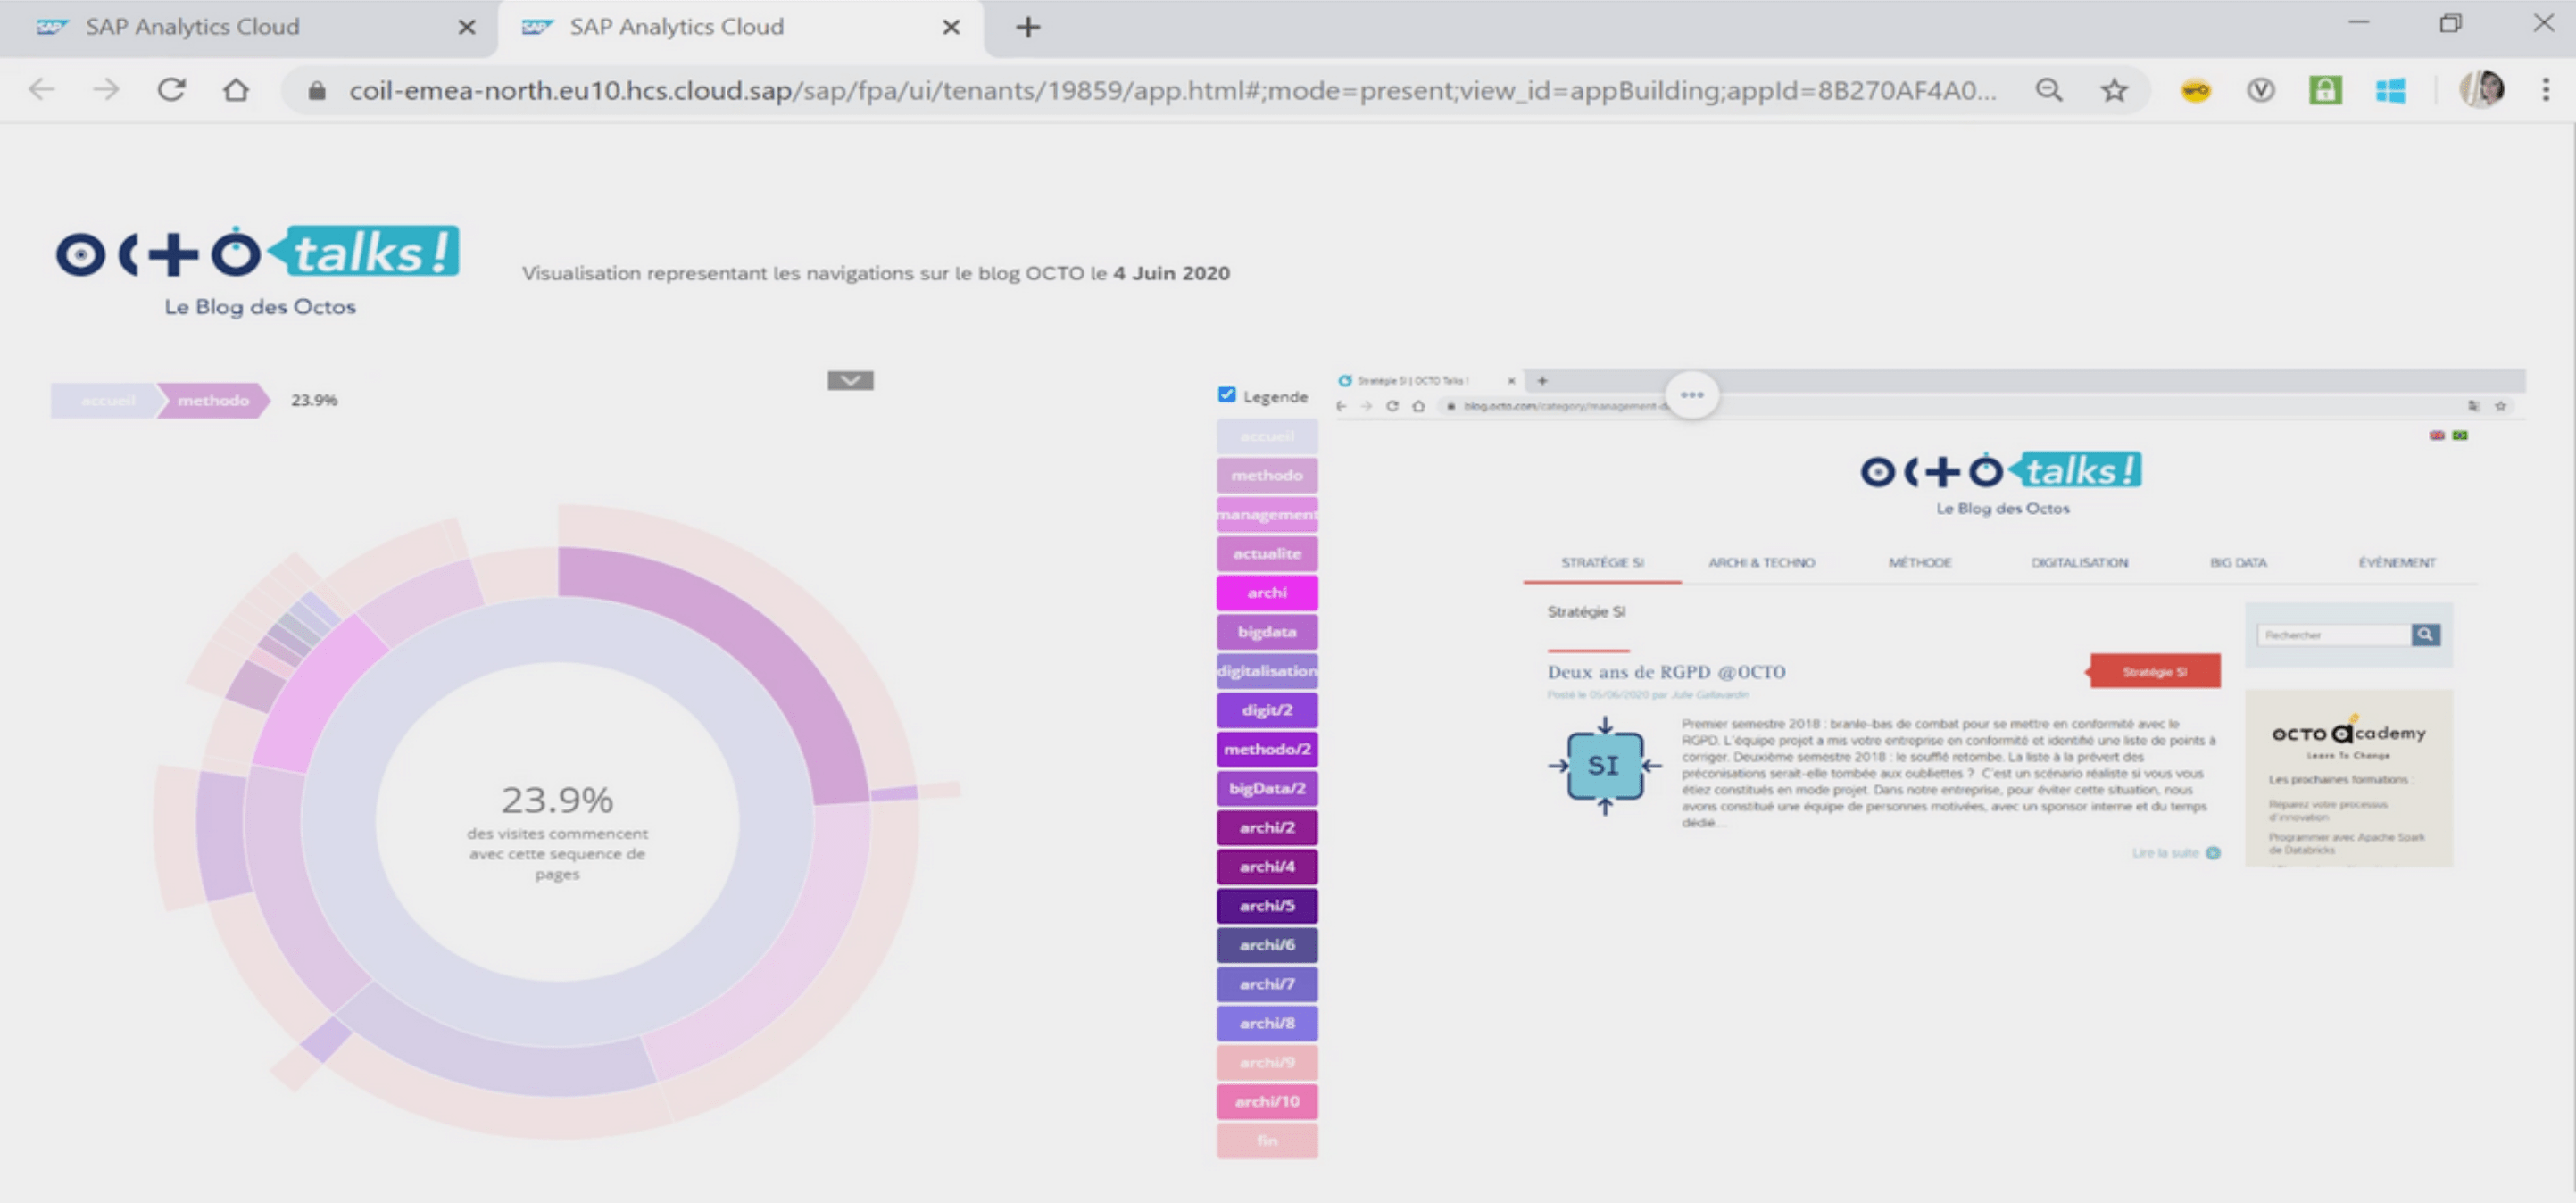The image size is (2576, 1203).
Task: Open the round three-dots widget menu
Action: pyautogui.click(x=1692, y=395)
